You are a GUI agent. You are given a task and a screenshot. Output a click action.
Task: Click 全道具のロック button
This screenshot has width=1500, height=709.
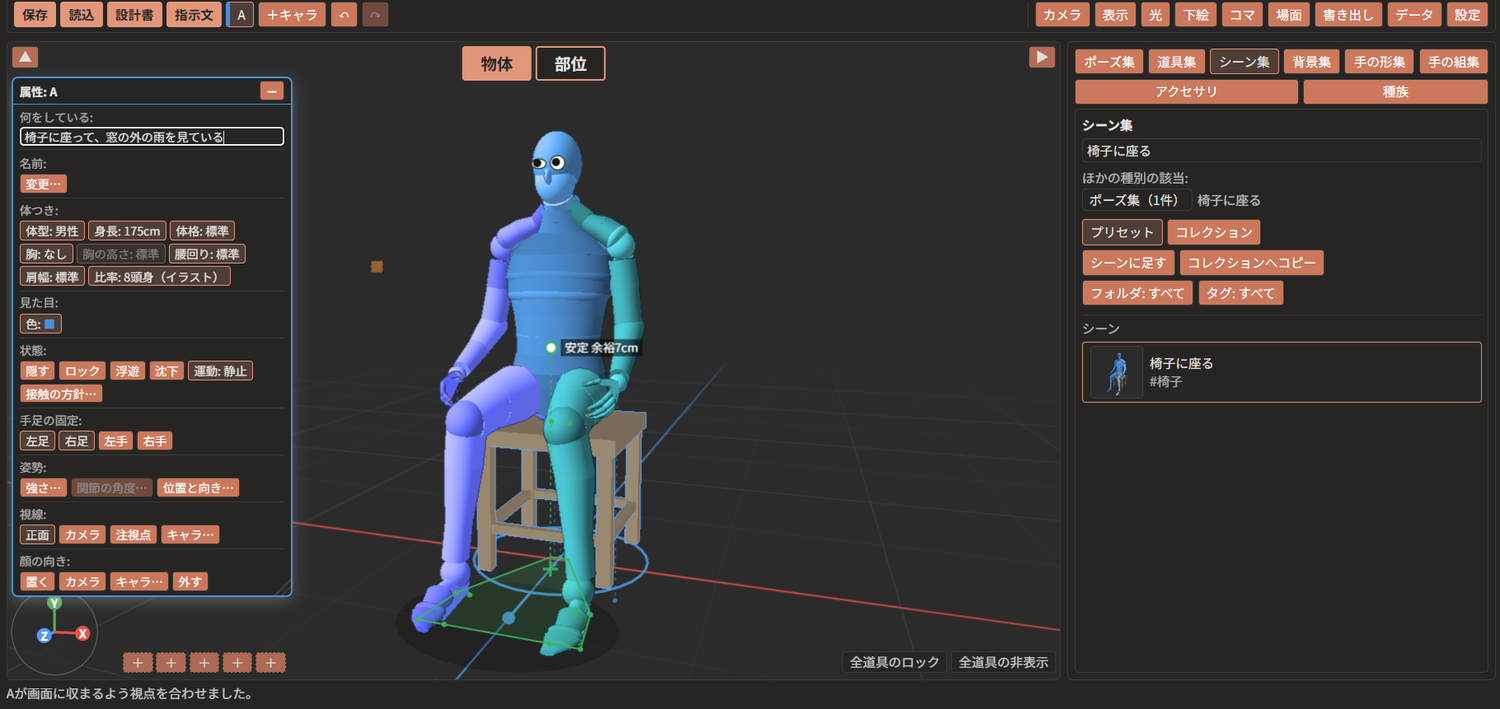click(894, 662)
